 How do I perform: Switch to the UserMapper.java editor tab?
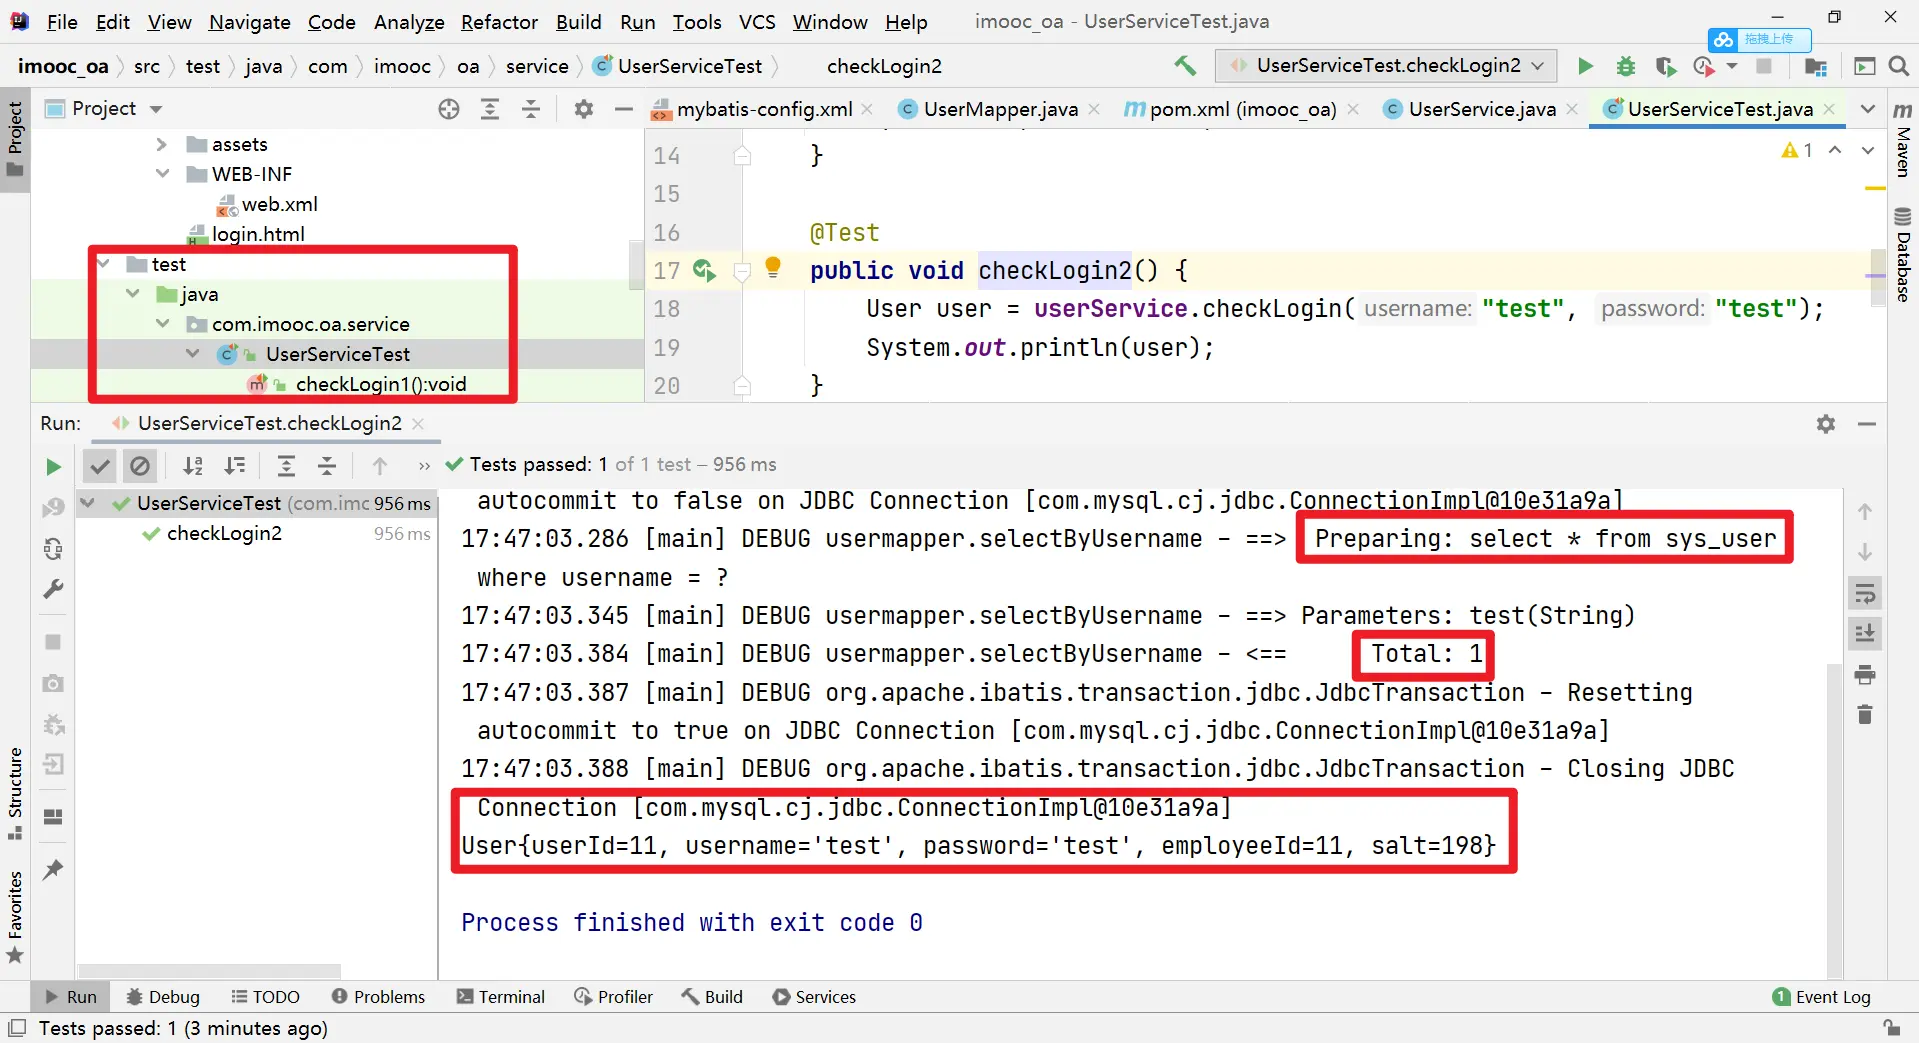(999, 109)
